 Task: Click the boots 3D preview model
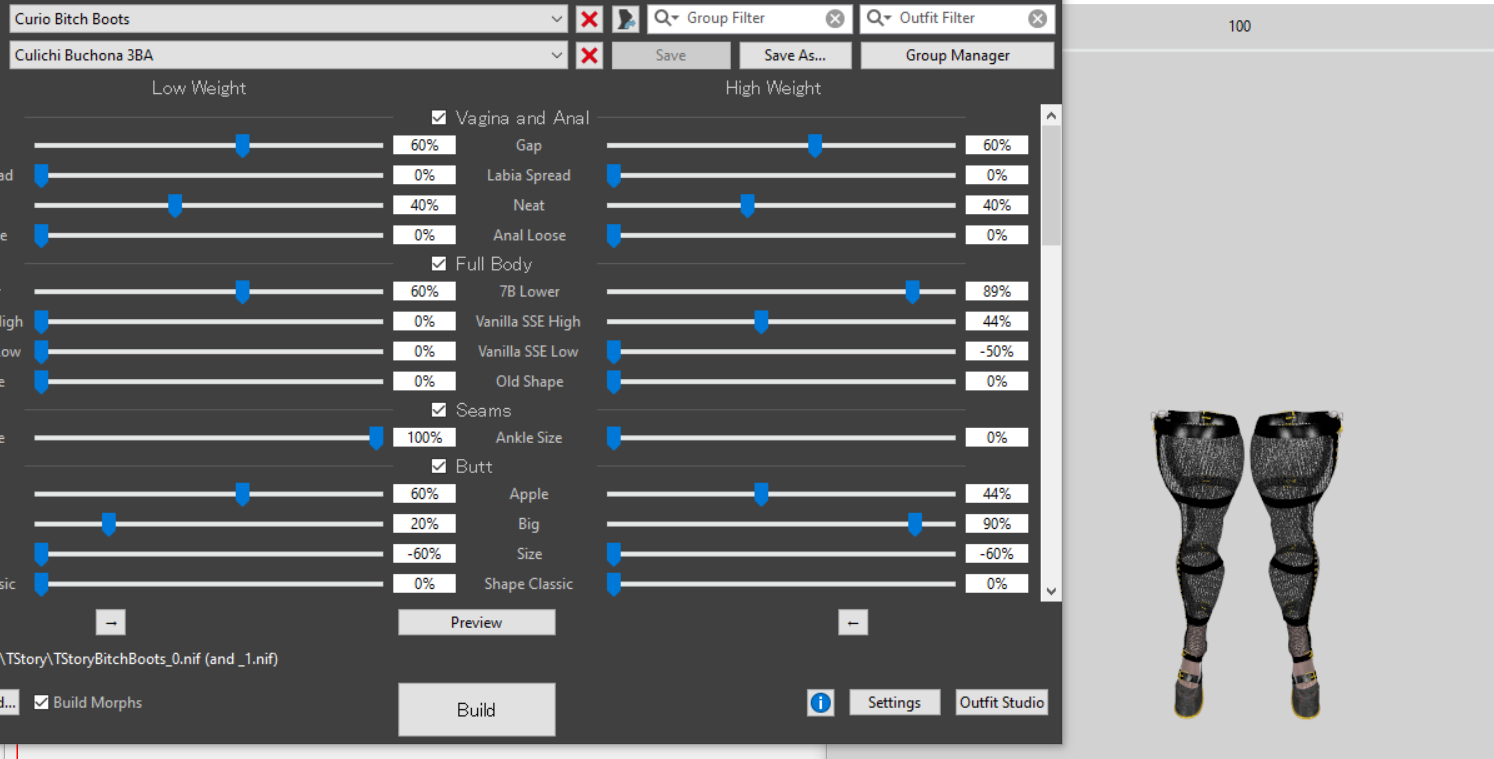(1246, 563)
